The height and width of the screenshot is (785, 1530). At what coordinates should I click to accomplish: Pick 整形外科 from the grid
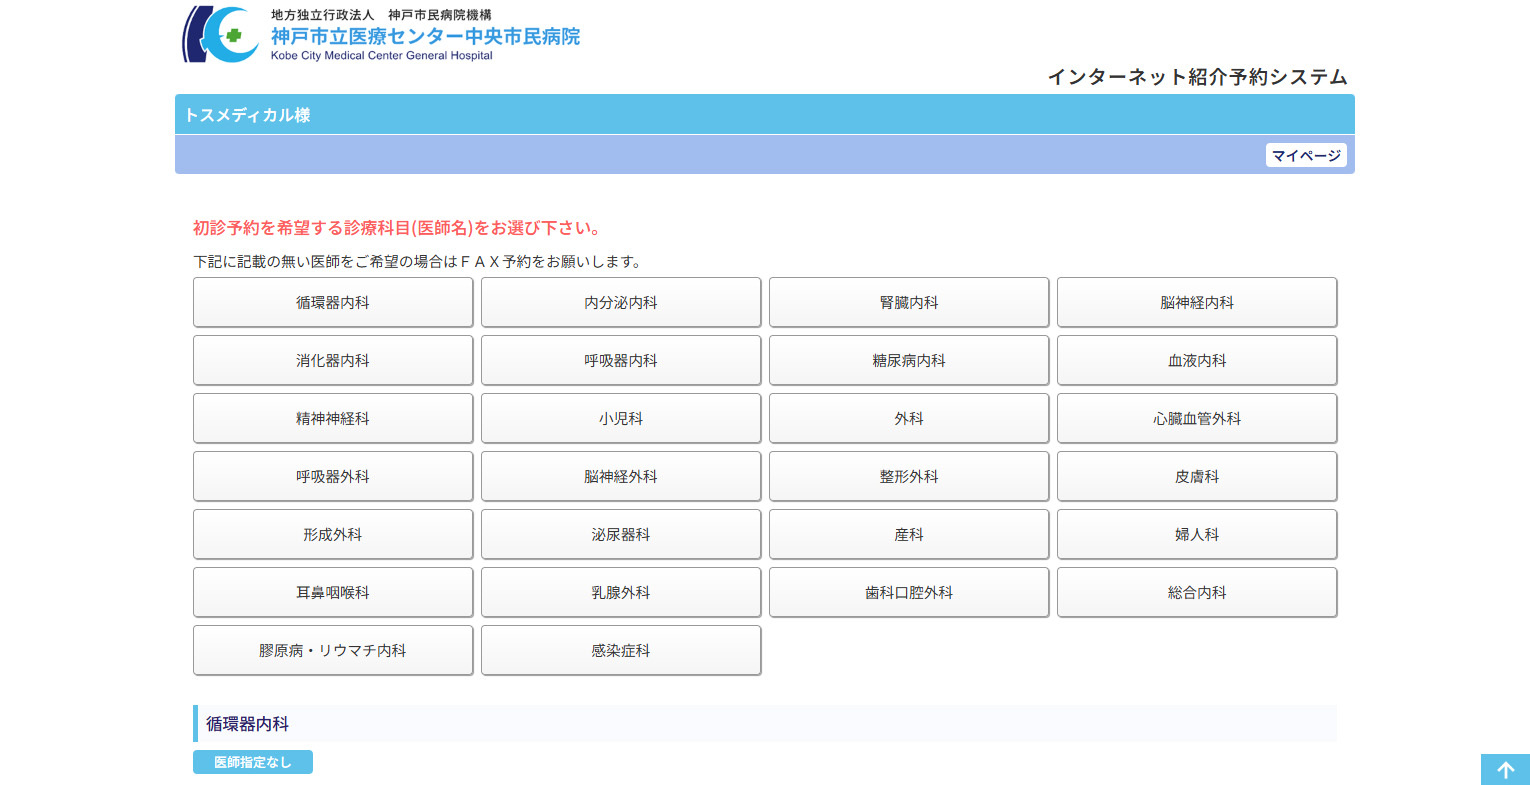[x=909, y=476]
